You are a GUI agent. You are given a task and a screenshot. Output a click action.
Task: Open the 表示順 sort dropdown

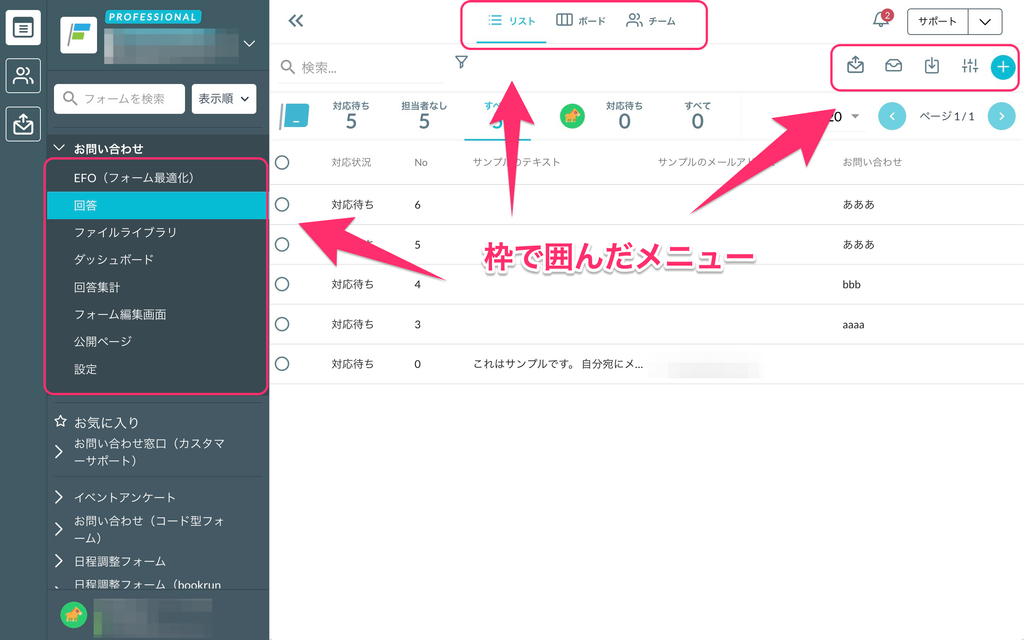point(224,99)
